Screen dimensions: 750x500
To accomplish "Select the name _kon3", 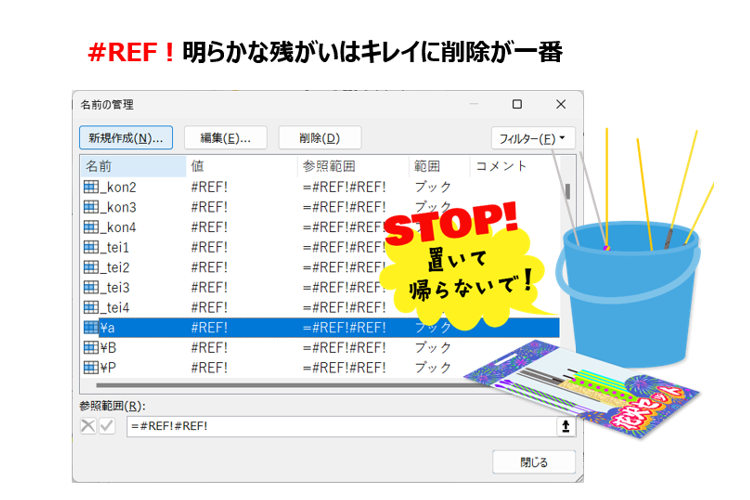I will [x=118, y=207].
